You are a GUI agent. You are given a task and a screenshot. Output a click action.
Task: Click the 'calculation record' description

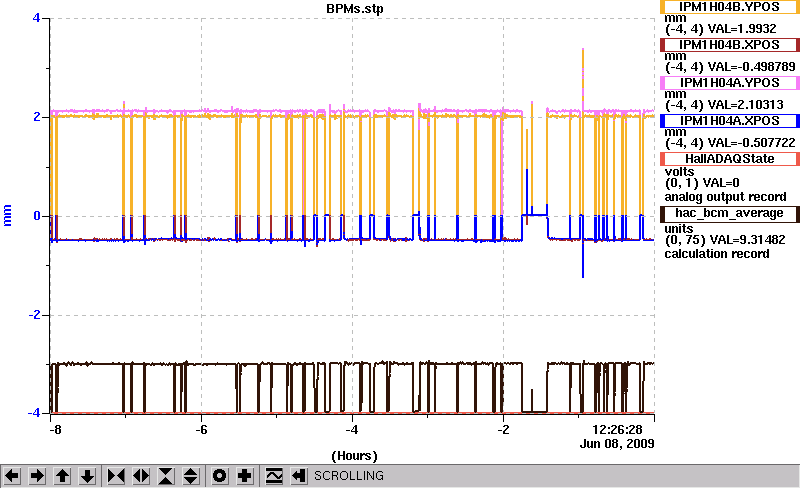point(717,254)
